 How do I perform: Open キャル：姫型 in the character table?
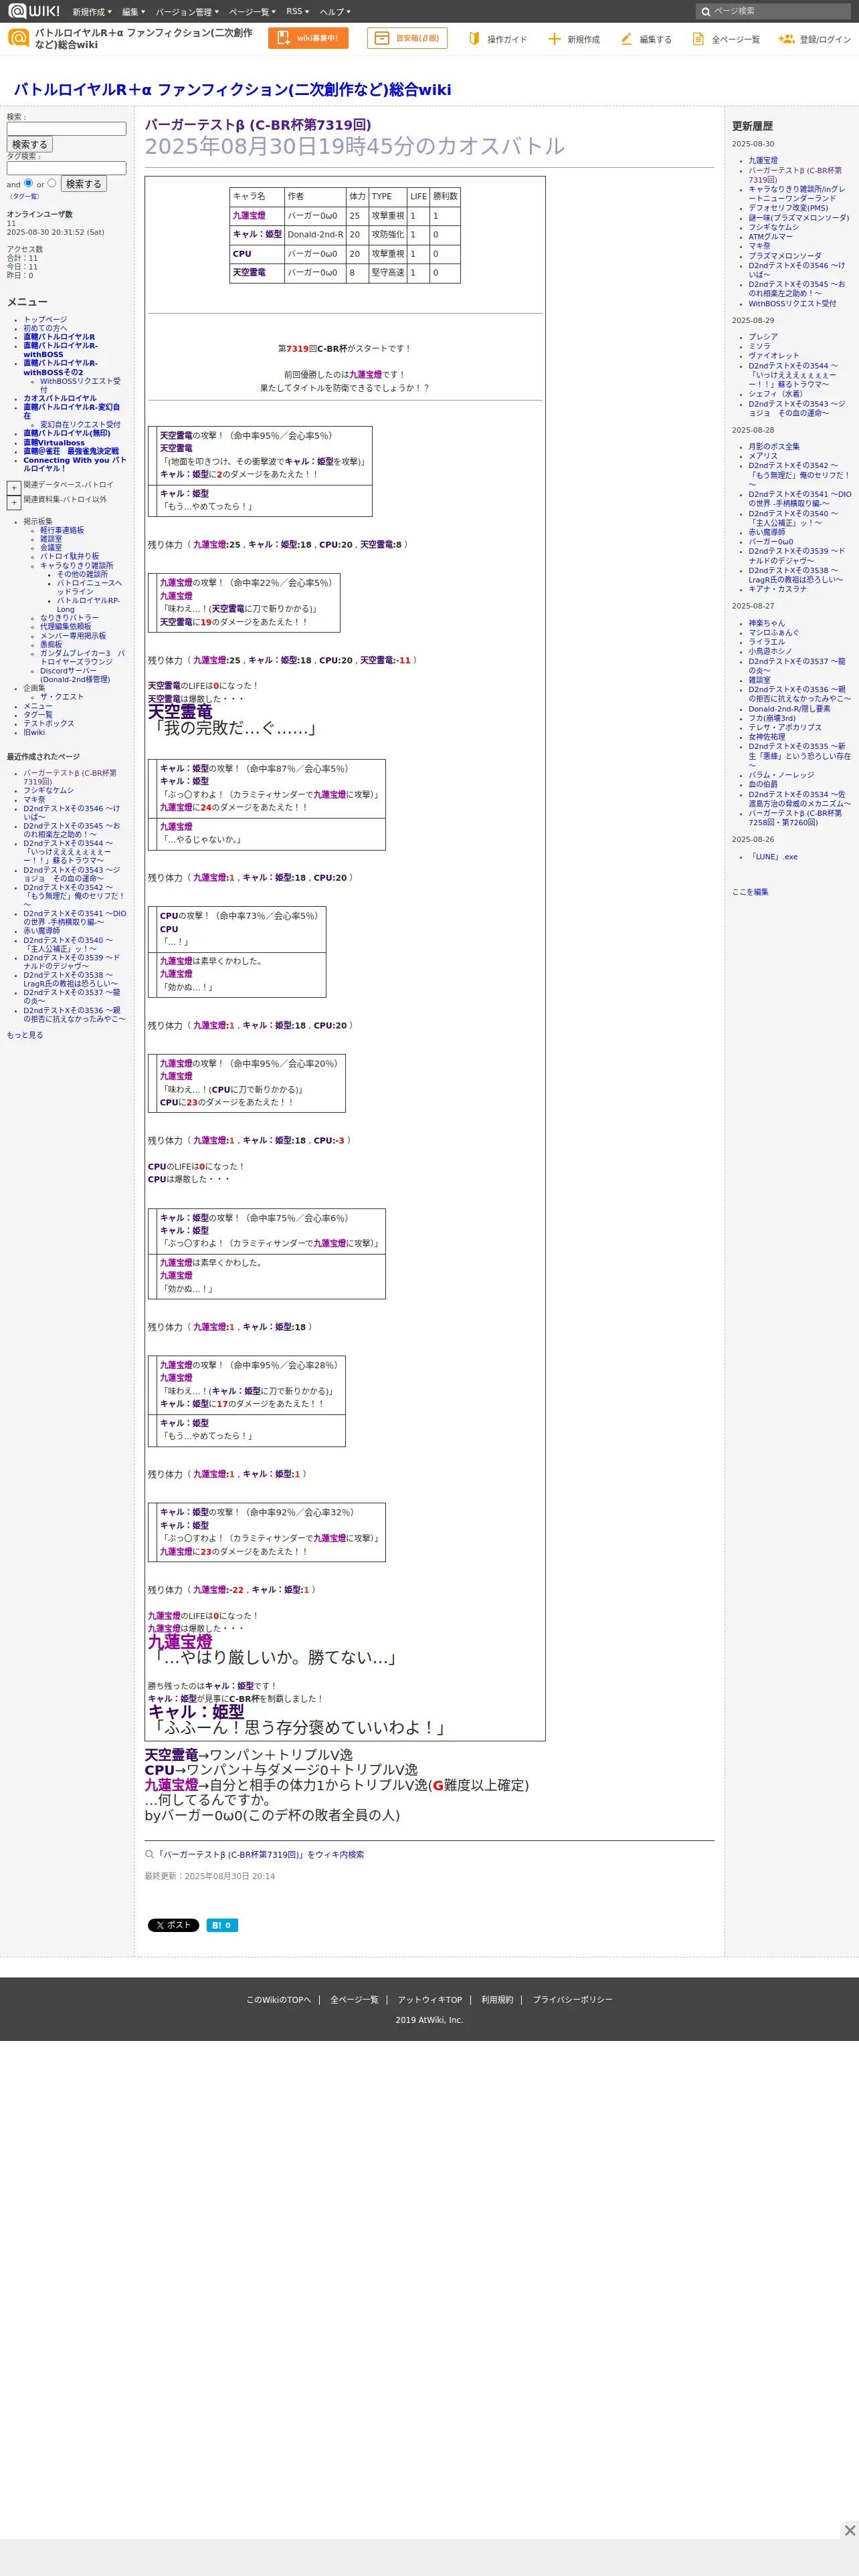257,235
